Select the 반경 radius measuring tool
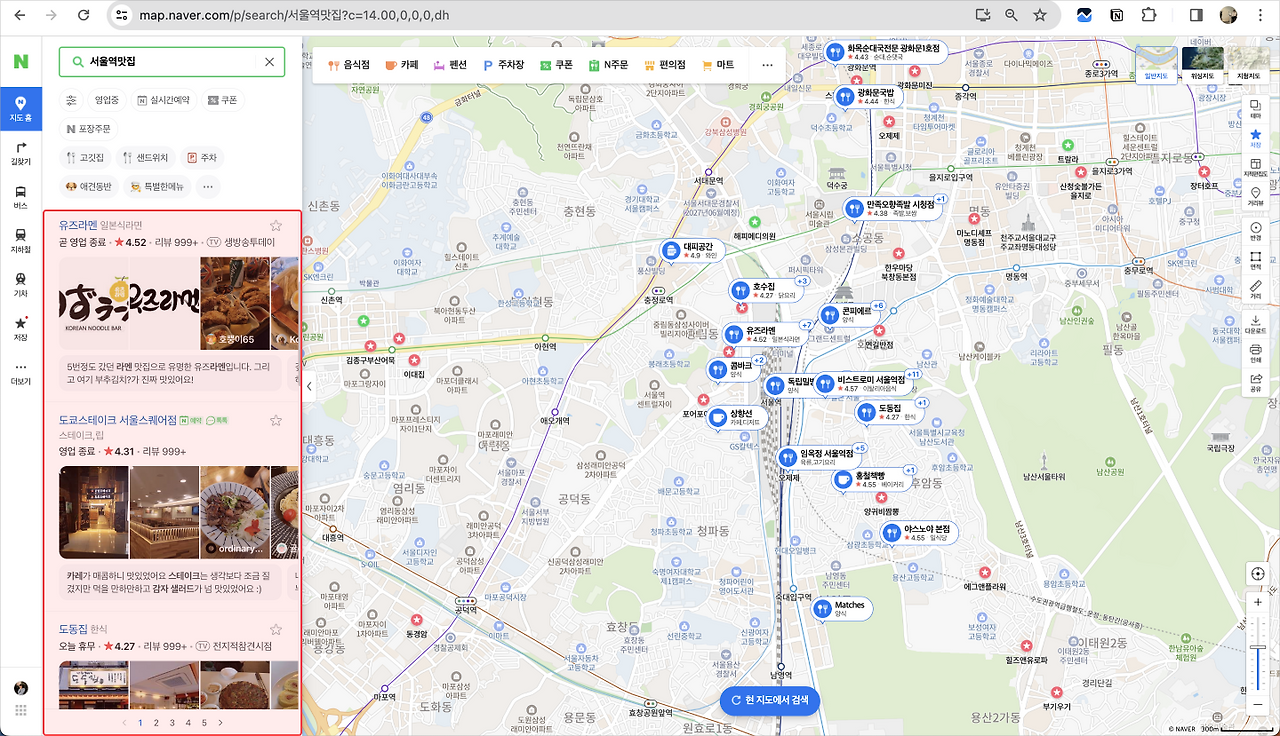1280x736 pixels. [x=1256, y=231]
